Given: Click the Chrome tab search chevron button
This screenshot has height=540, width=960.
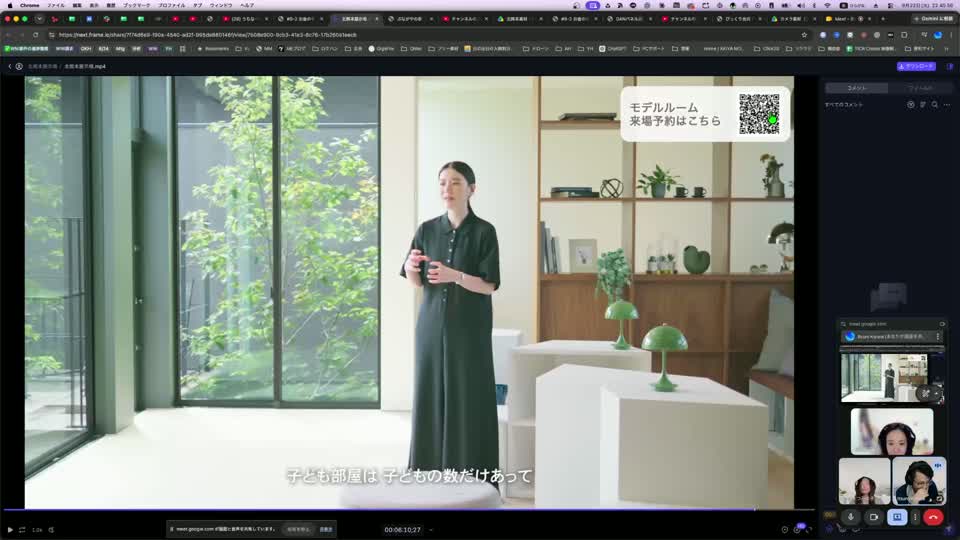Looking at the screenshot, I should (x=39, y=19).
